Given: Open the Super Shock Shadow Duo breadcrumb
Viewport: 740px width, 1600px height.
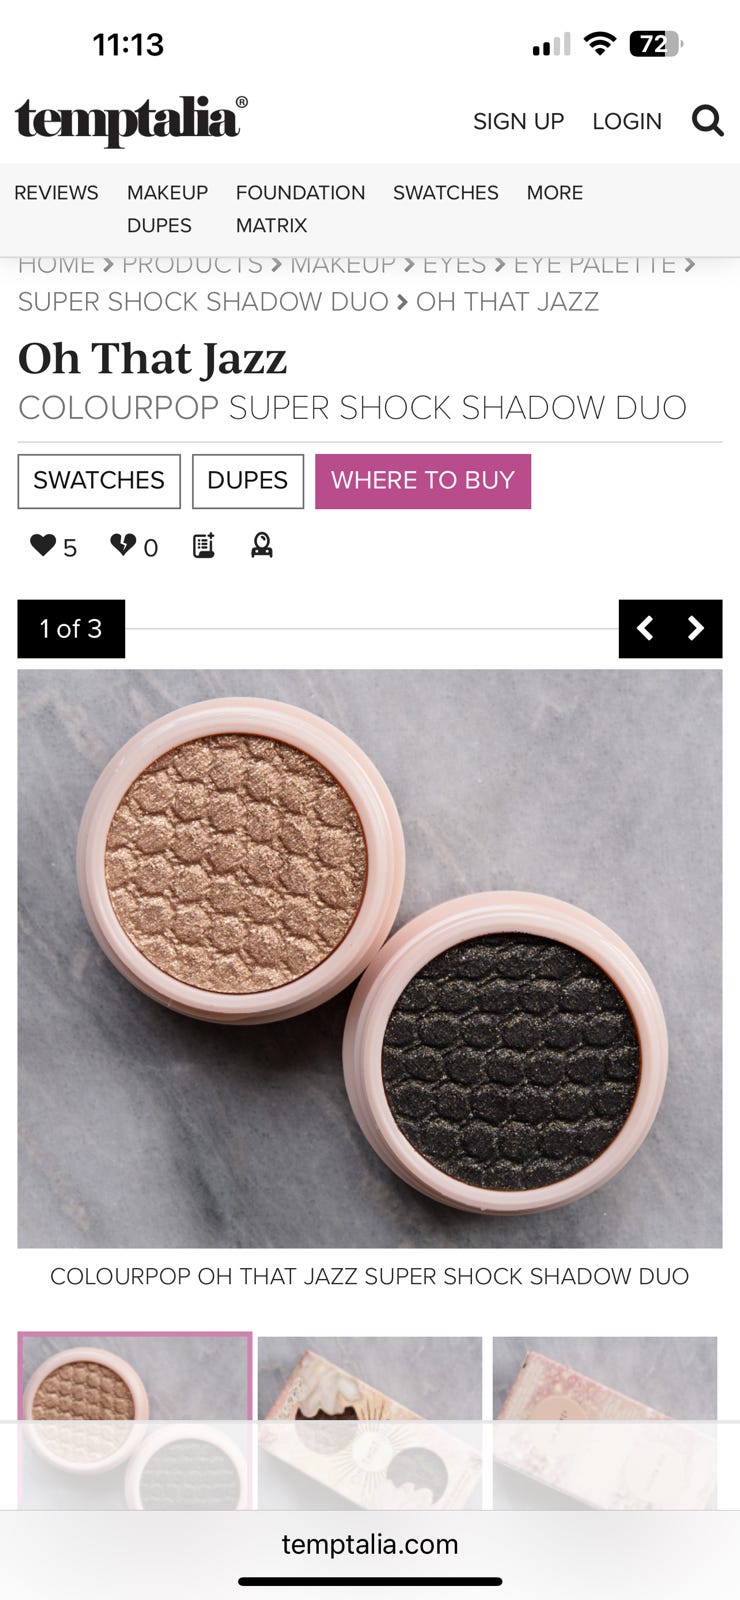Looking at the screenshot, I should pyautogui.click(x=203, y=301).
